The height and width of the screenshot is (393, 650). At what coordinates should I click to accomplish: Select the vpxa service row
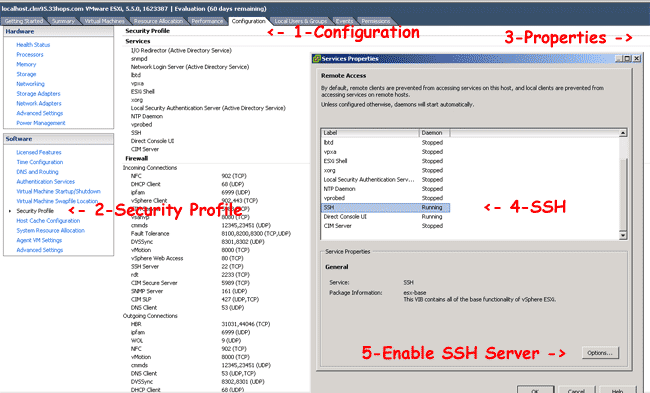coord(386,152)
